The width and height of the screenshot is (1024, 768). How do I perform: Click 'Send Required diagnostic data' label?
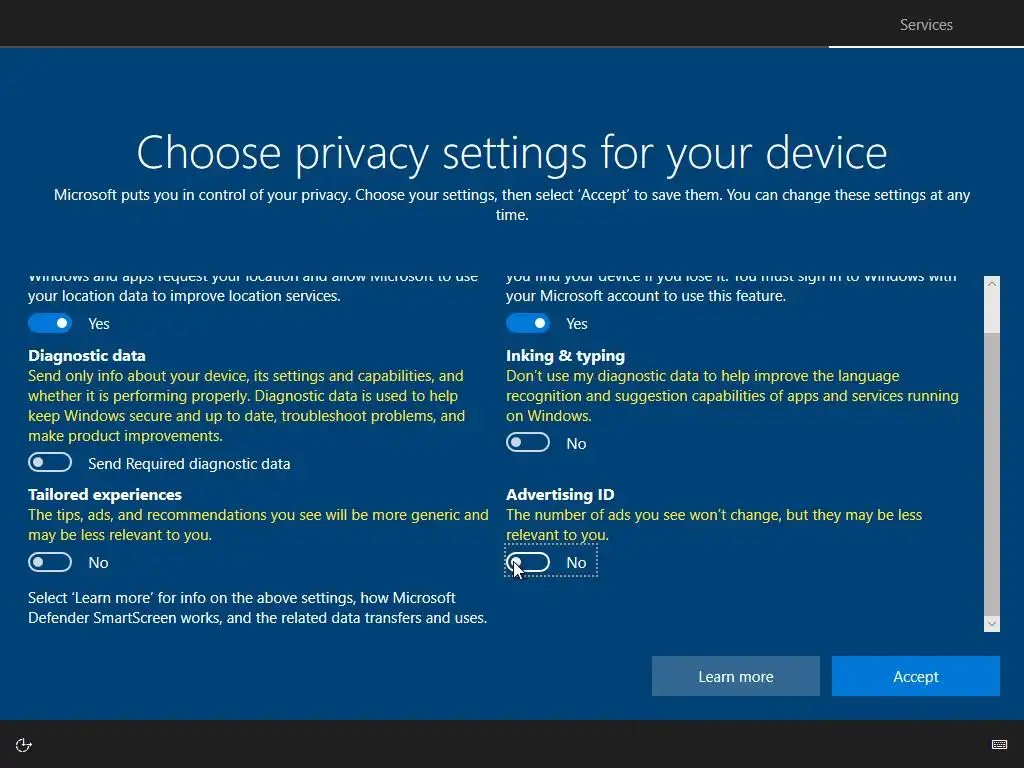(189, 464)
